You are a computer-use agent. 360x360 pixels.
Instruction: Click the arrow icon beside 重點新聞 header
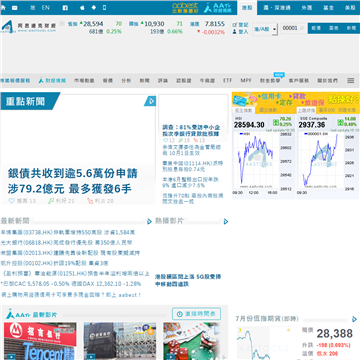[150, 101]
